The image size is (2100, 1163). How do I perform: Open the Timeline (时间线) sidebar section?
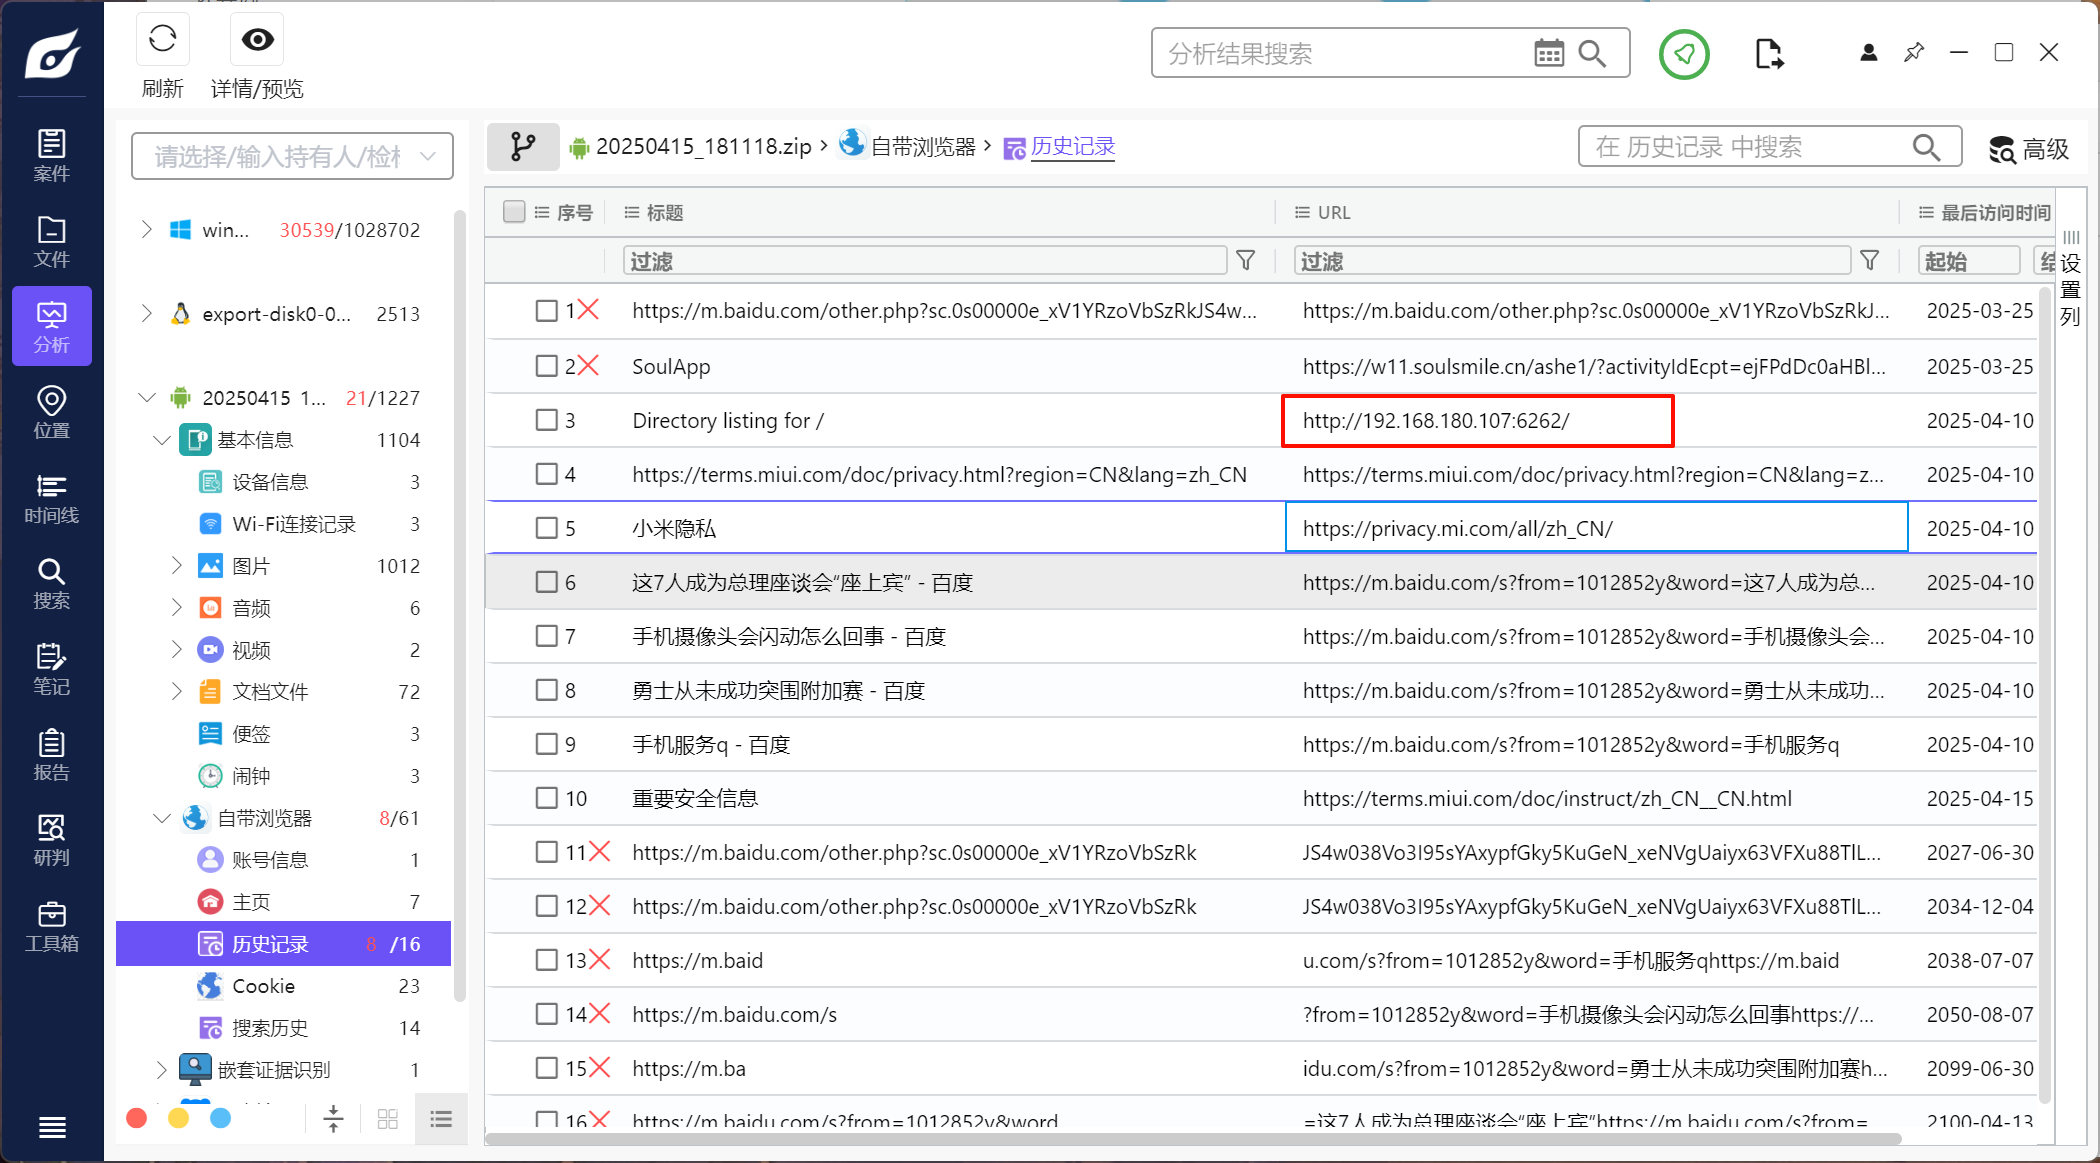52,498
